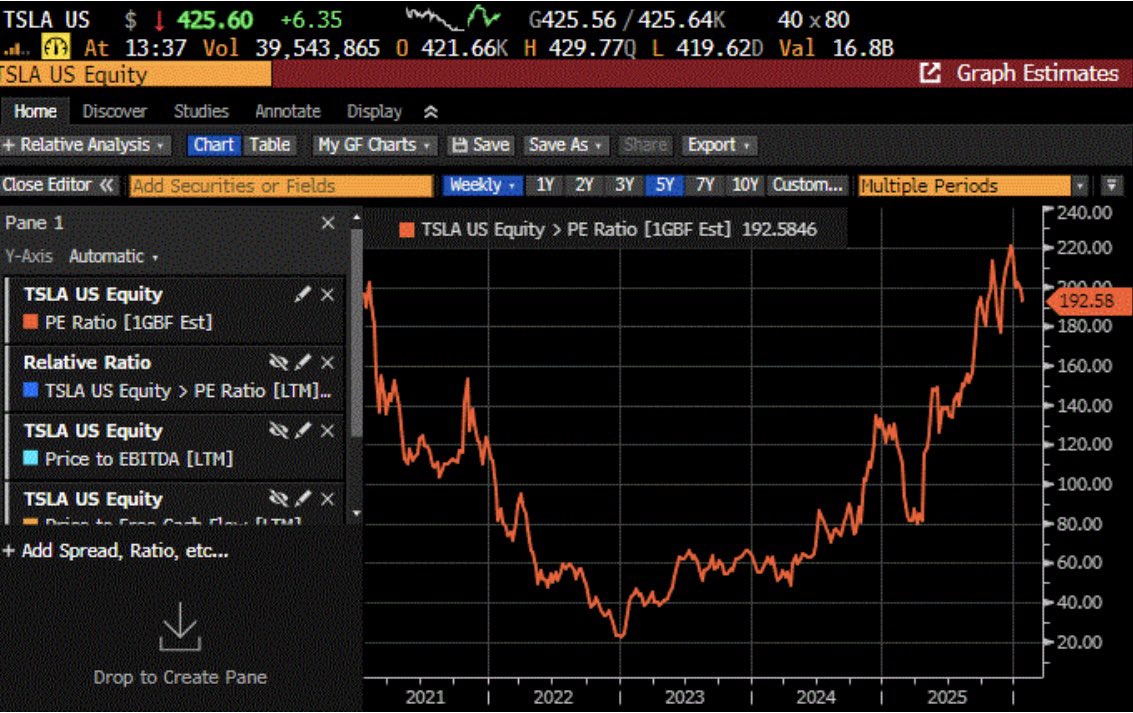The height and width of the screenshot is (713, 1133).
Task: Open Graph Estimates pop-out icon
Action: [930, 73]
